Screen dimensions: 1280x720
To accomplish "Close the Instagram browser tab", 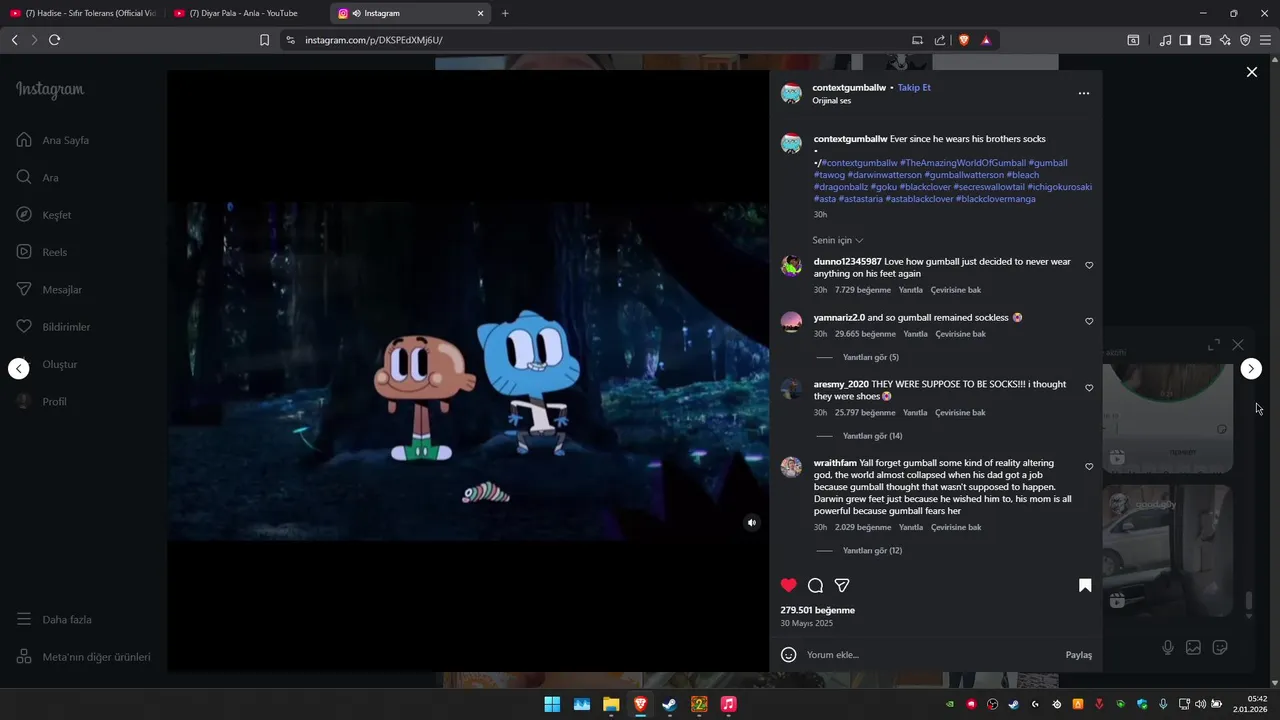I will [480, 13].
